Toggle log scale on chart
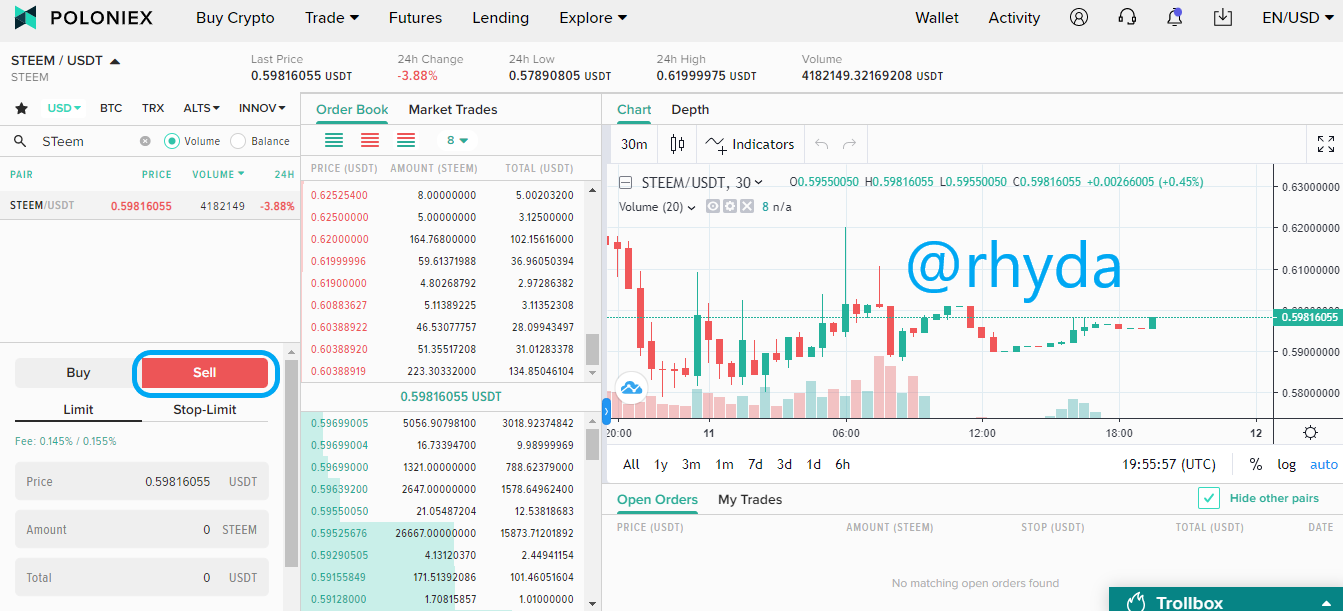Image resolution: width=1343 pixels, height=611 pixels. pyautogui.click(x=1286, y=464)
